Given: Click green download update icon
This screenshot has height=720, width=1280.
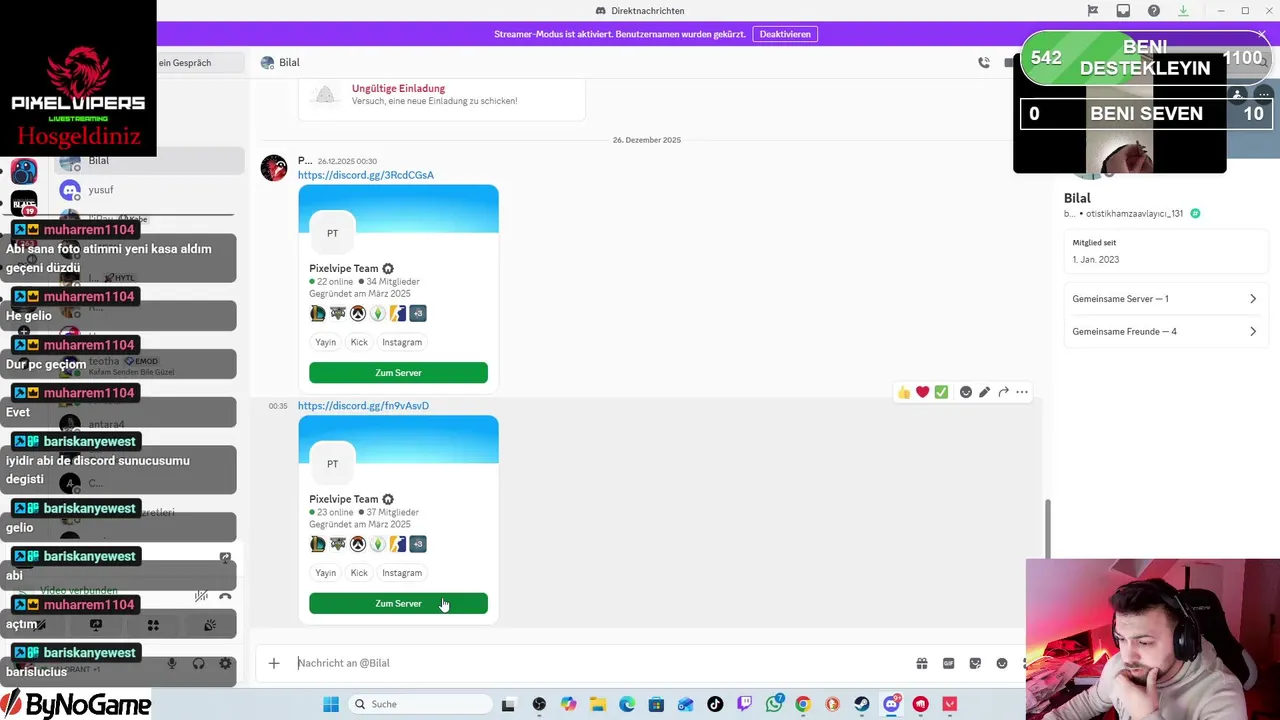Looking at the screenshot, I should click(1184, 11).
